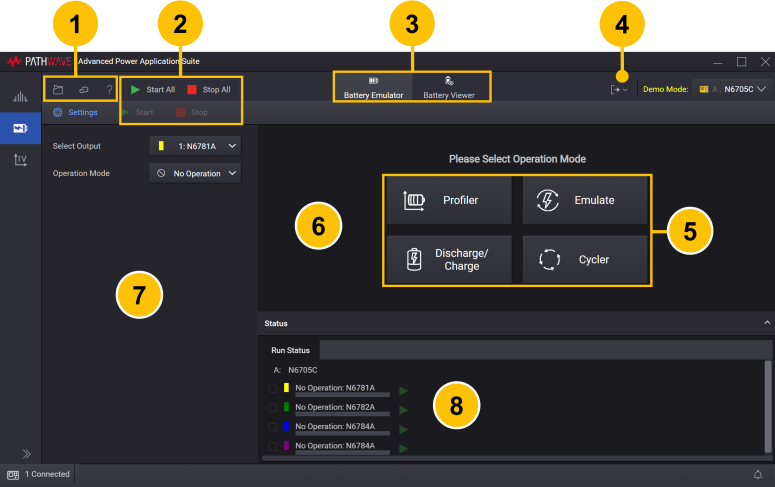Click the Profiler battery icon
Viewport: 775px width, 487px height.
[414, 200]
